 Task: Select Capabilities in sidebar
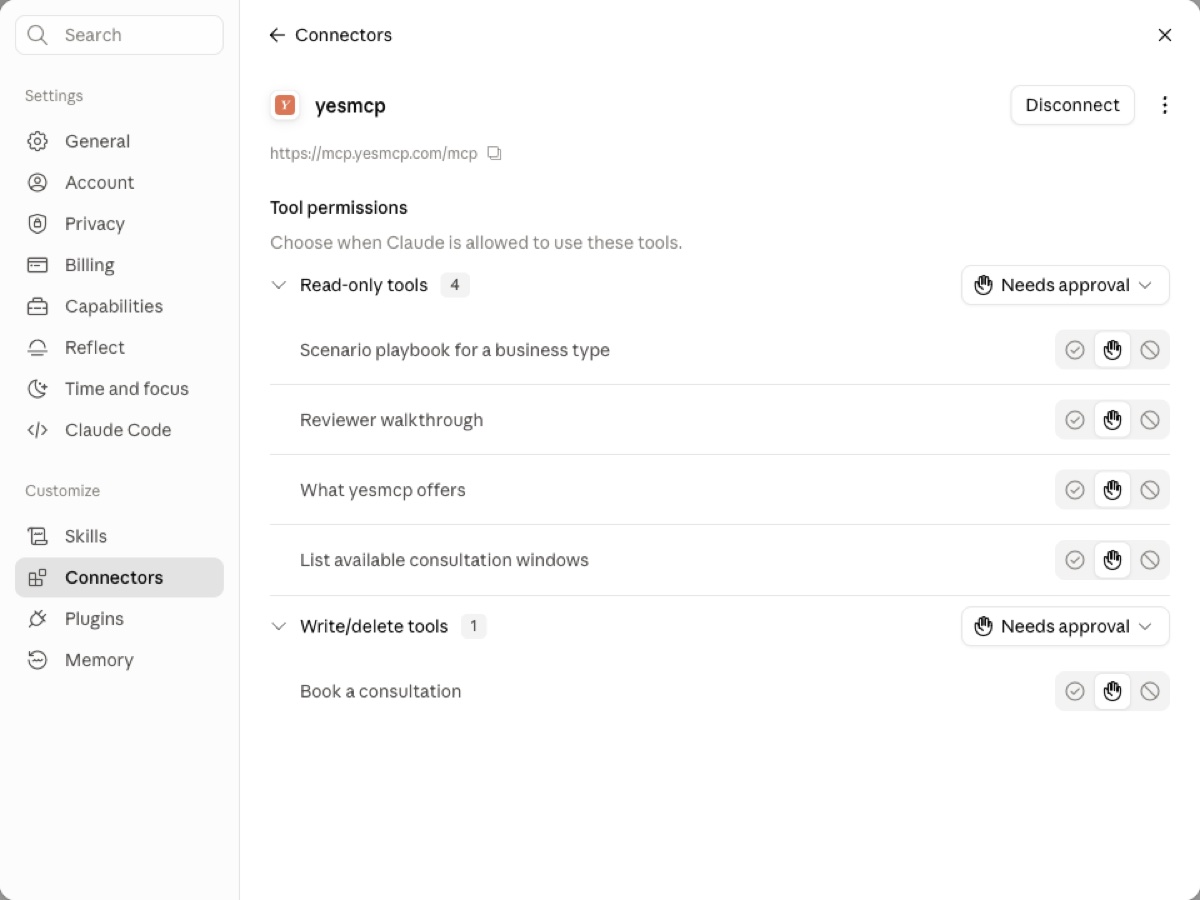[x=119, y=306]
